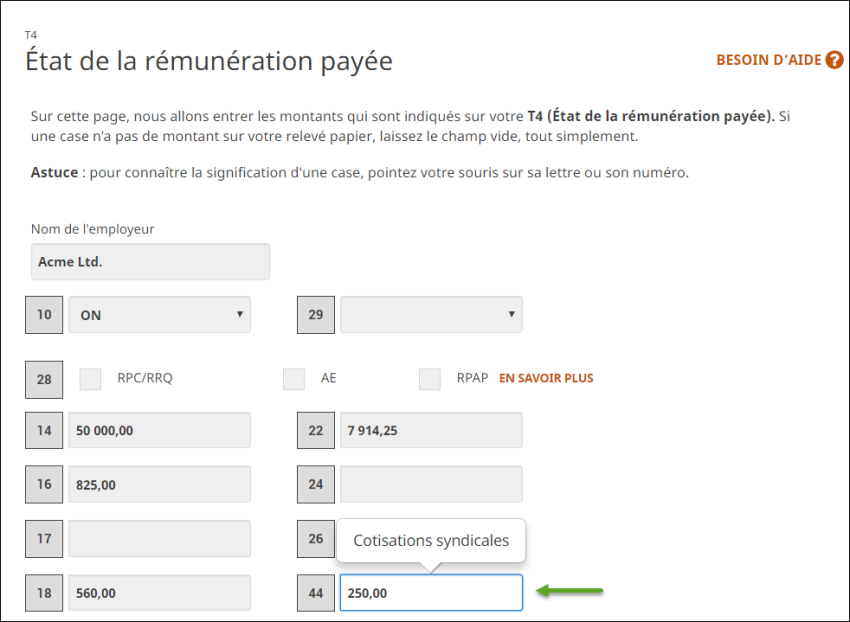Click the box number 44 label
The width and height of the screenshot is (850, 622).
316,593
